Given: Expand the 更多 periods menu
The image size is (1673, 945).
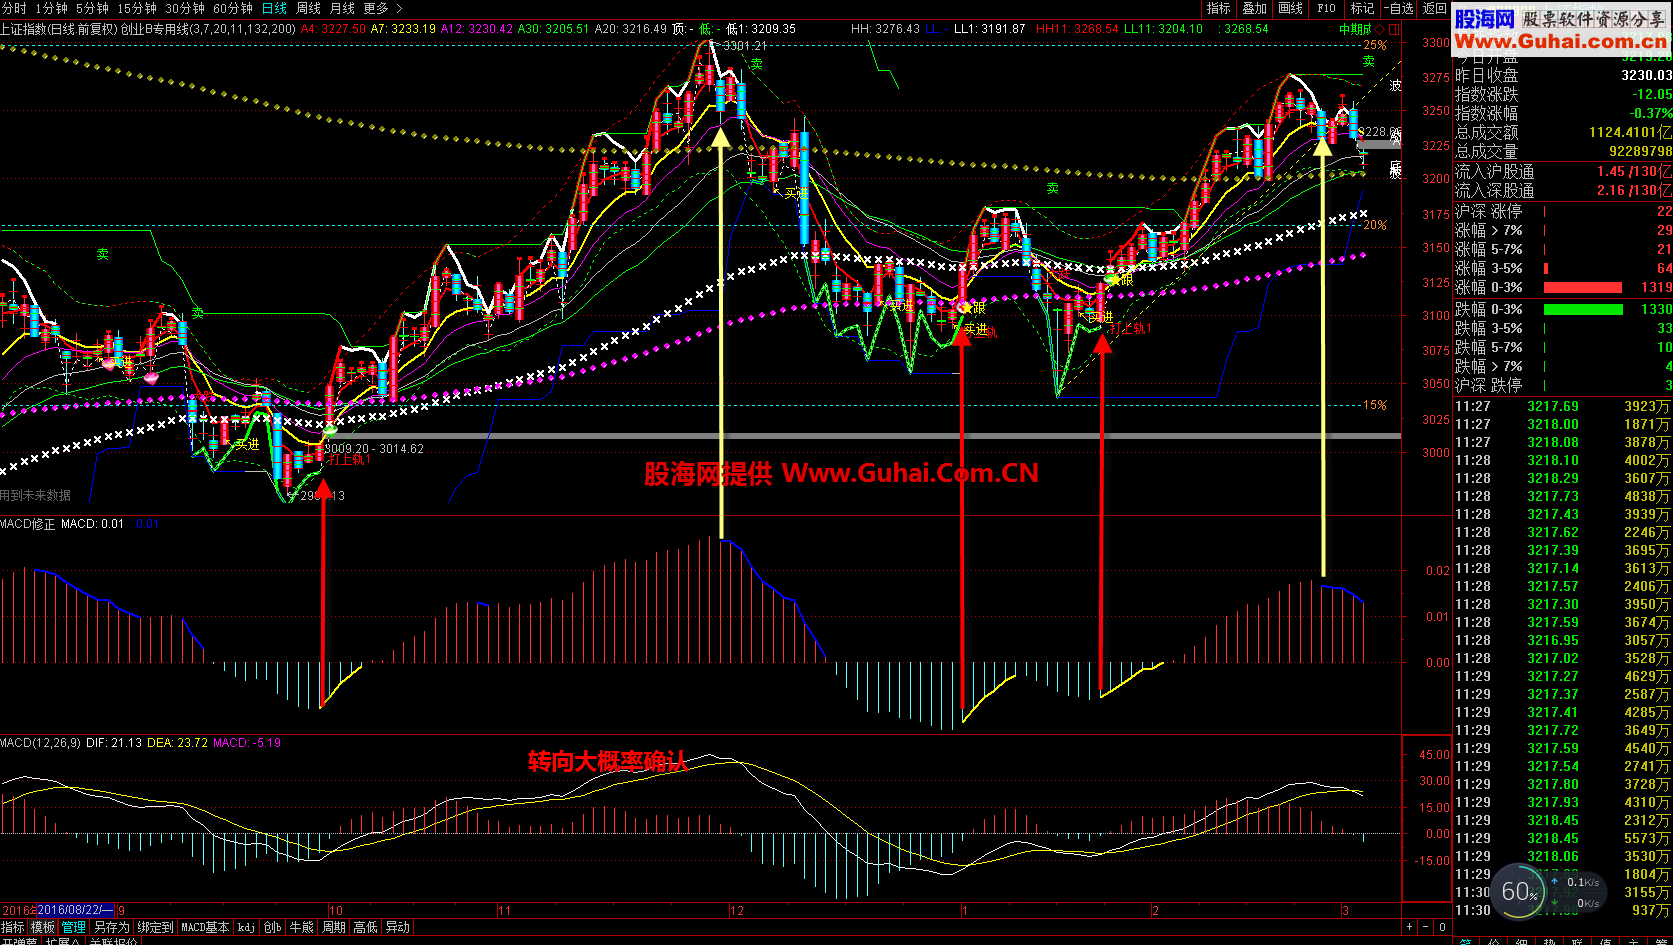Looking at the screenshot, I should tap(382, 8).
